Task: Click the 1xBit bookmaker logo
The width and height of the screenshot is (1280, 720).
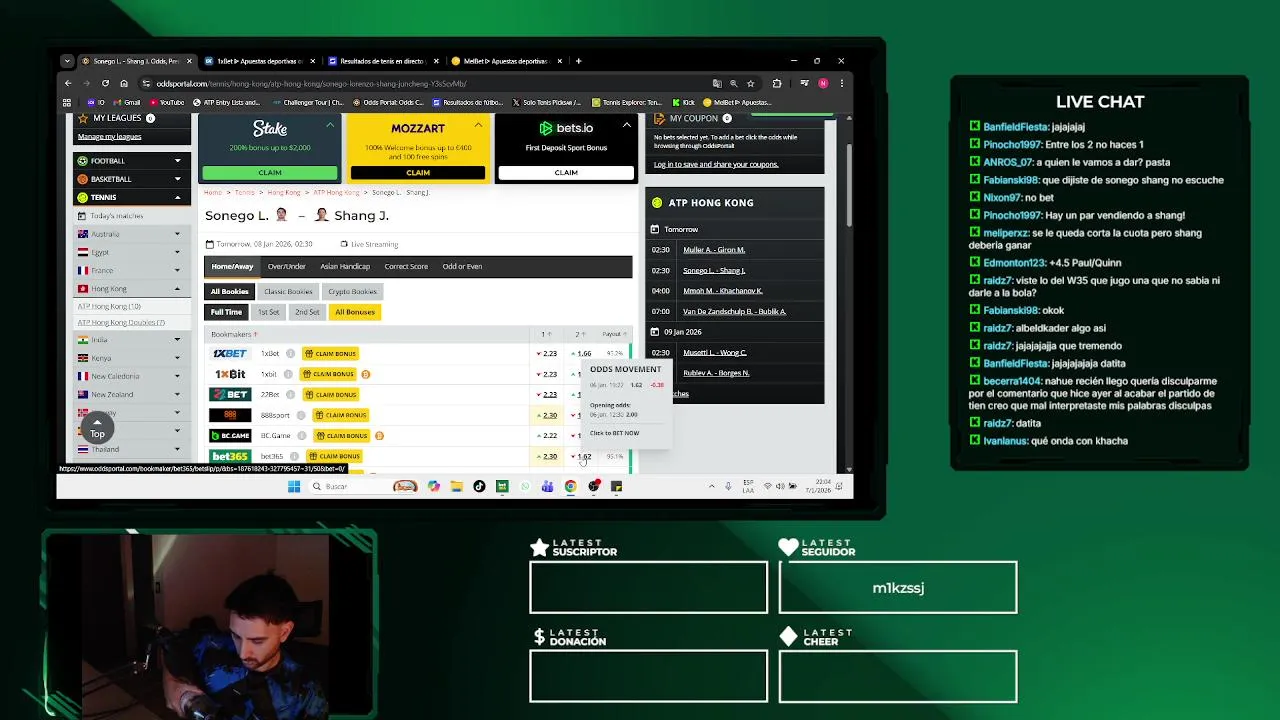Action: 229,374
